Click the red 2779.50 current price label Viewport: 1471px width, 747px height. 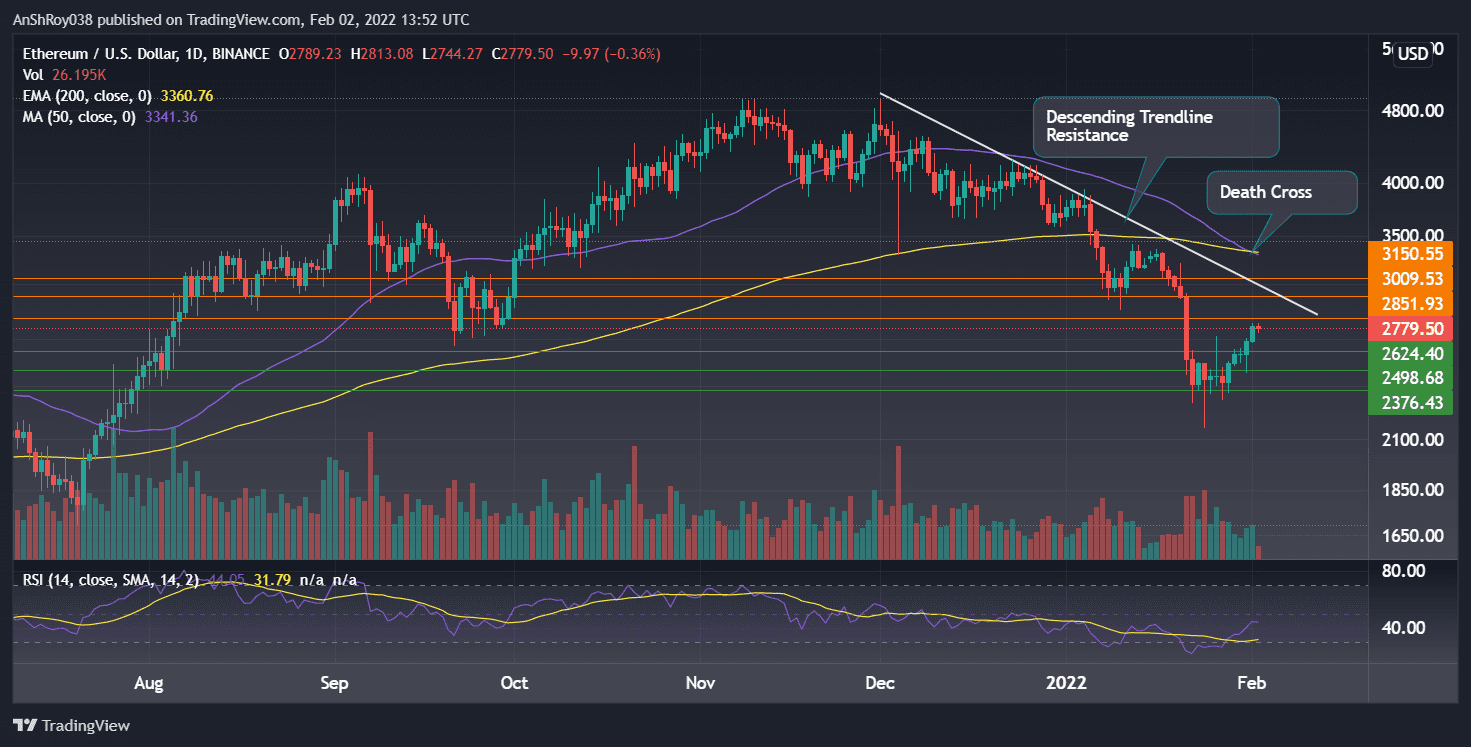[1415, 328]
